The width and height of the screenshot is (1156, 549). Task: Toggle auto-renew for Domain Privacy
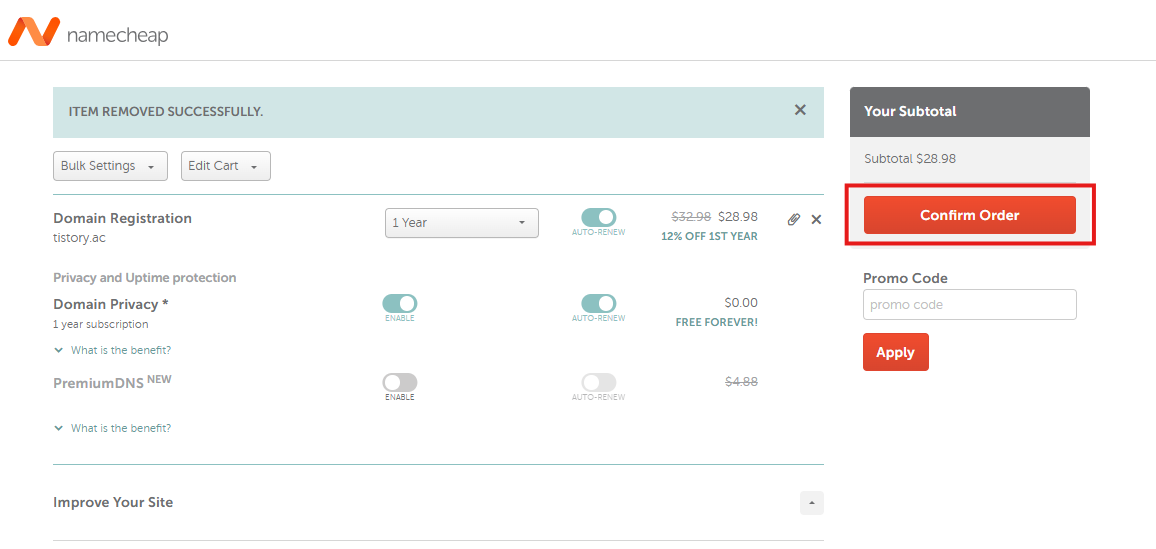pos(599,303)
